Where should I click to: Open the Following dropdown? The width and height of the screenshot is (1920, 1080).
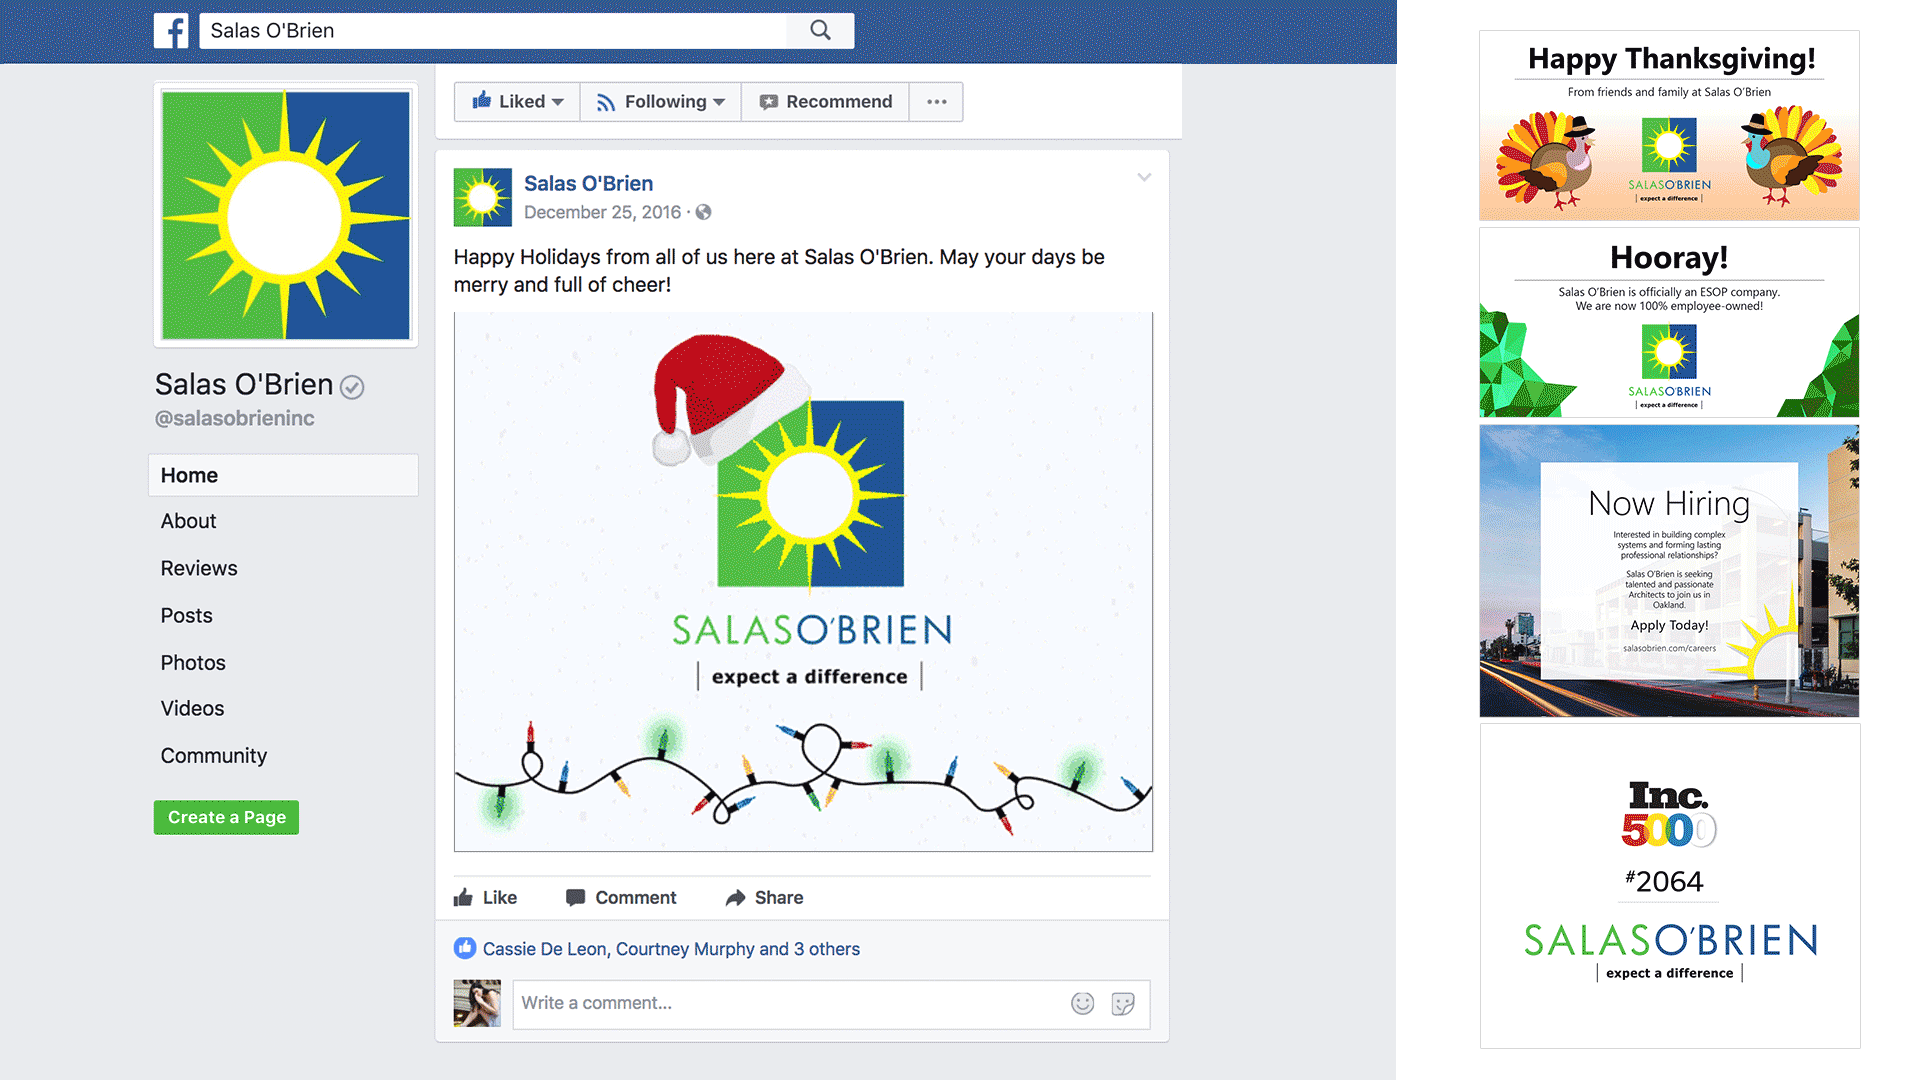coord(660,102)
